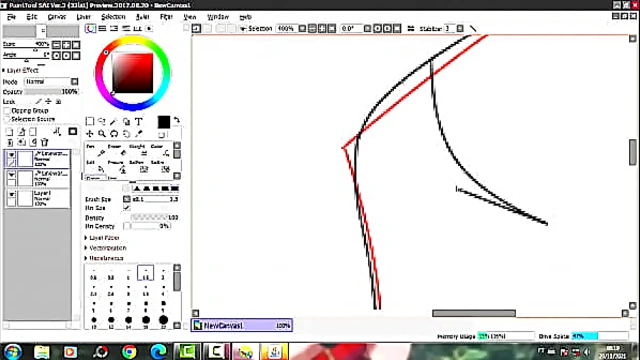Delete layer with the trash icon
This screenshot has height=360, width=640.
(x=44, y=142)
